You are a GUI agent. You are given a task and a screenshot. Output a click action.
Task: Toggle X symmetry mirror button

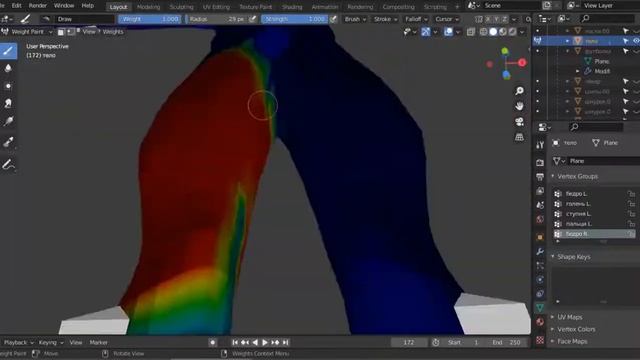487,19
